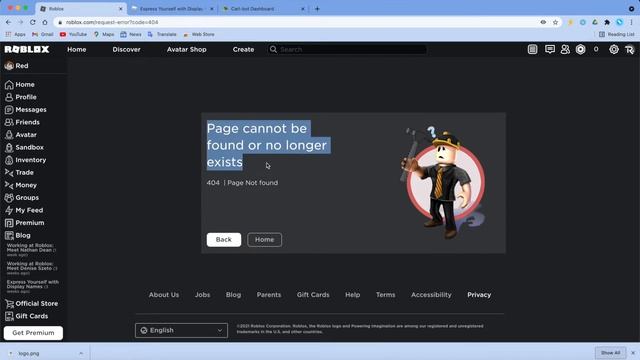Click the browser address bar
This screenshot has height=360, width=640.
[298, 22]
